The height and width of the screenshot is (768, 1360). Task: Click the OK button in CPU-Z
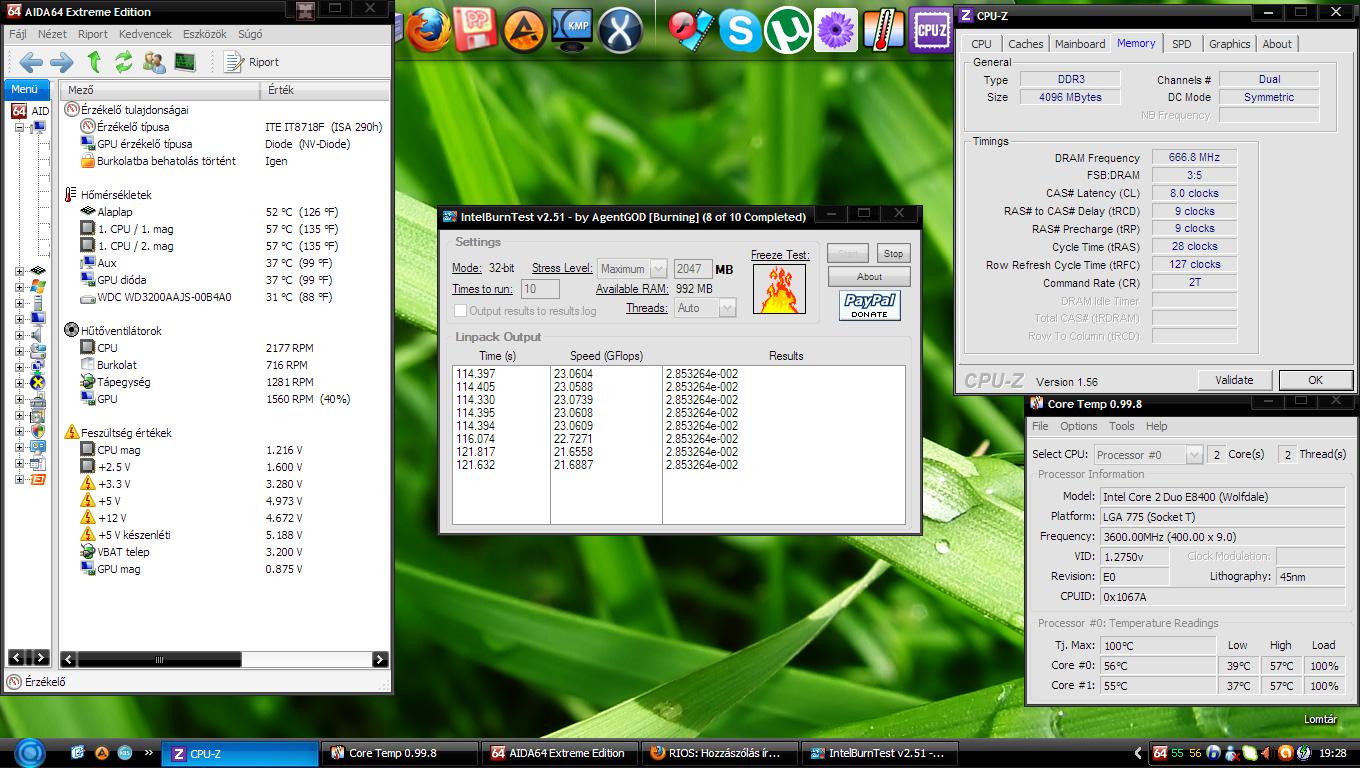[1316, 380]
